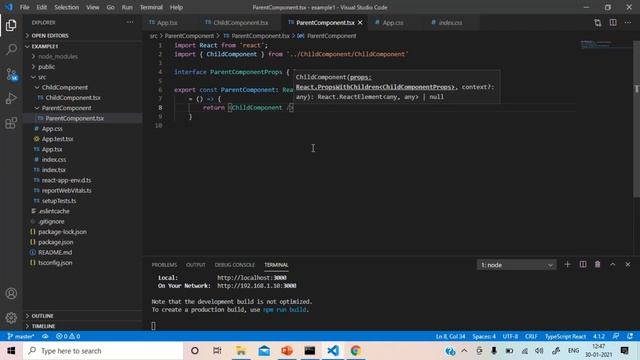Image resolution: width=640 pixels, height=360 pixels.
Task: Click the editor minimap preview
Action: pyautogui.click(x=605, y=44)
